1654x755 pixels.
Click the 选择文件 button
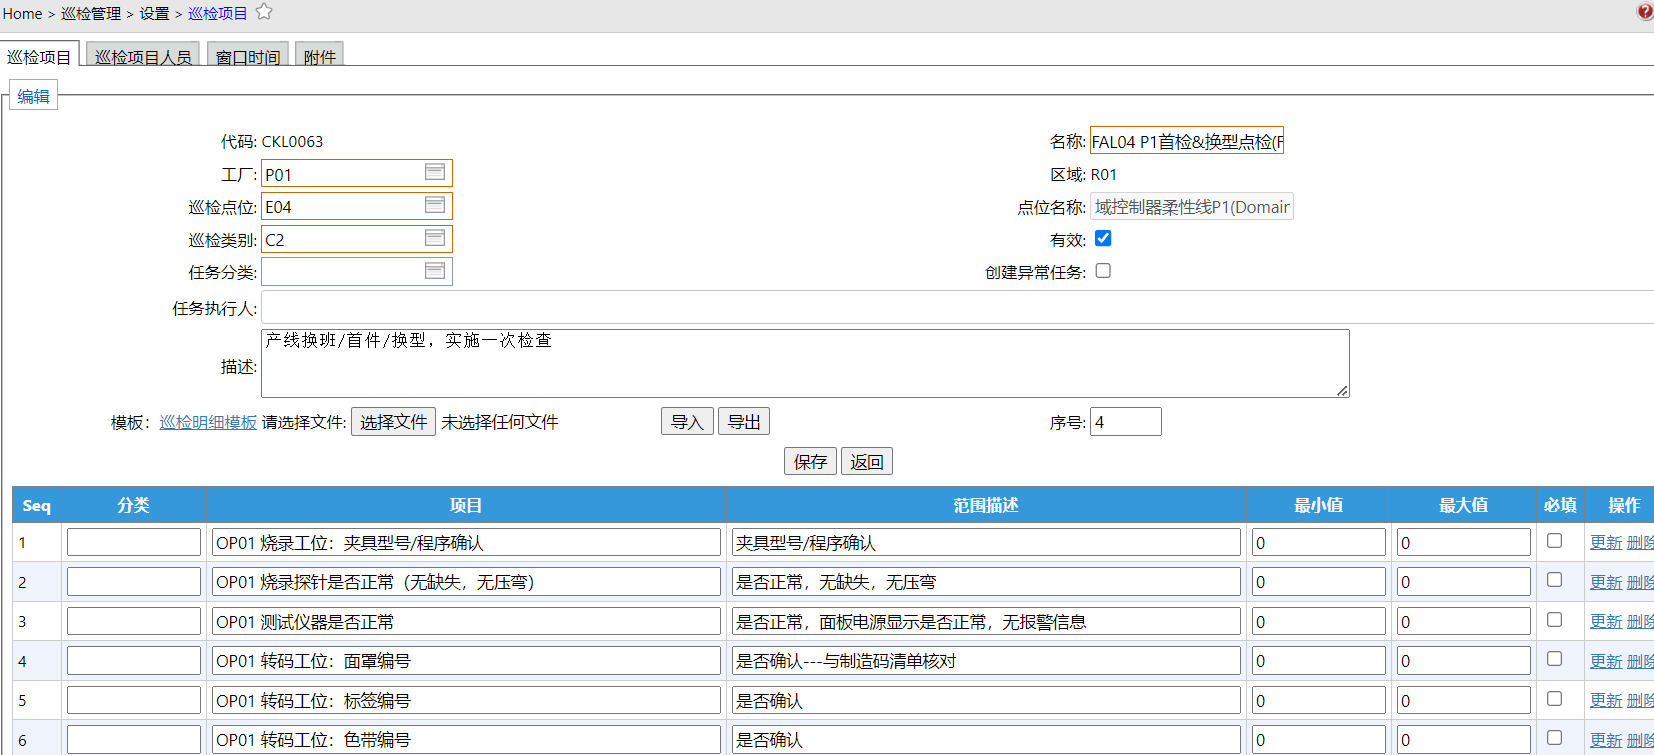(x=393, y=422)
